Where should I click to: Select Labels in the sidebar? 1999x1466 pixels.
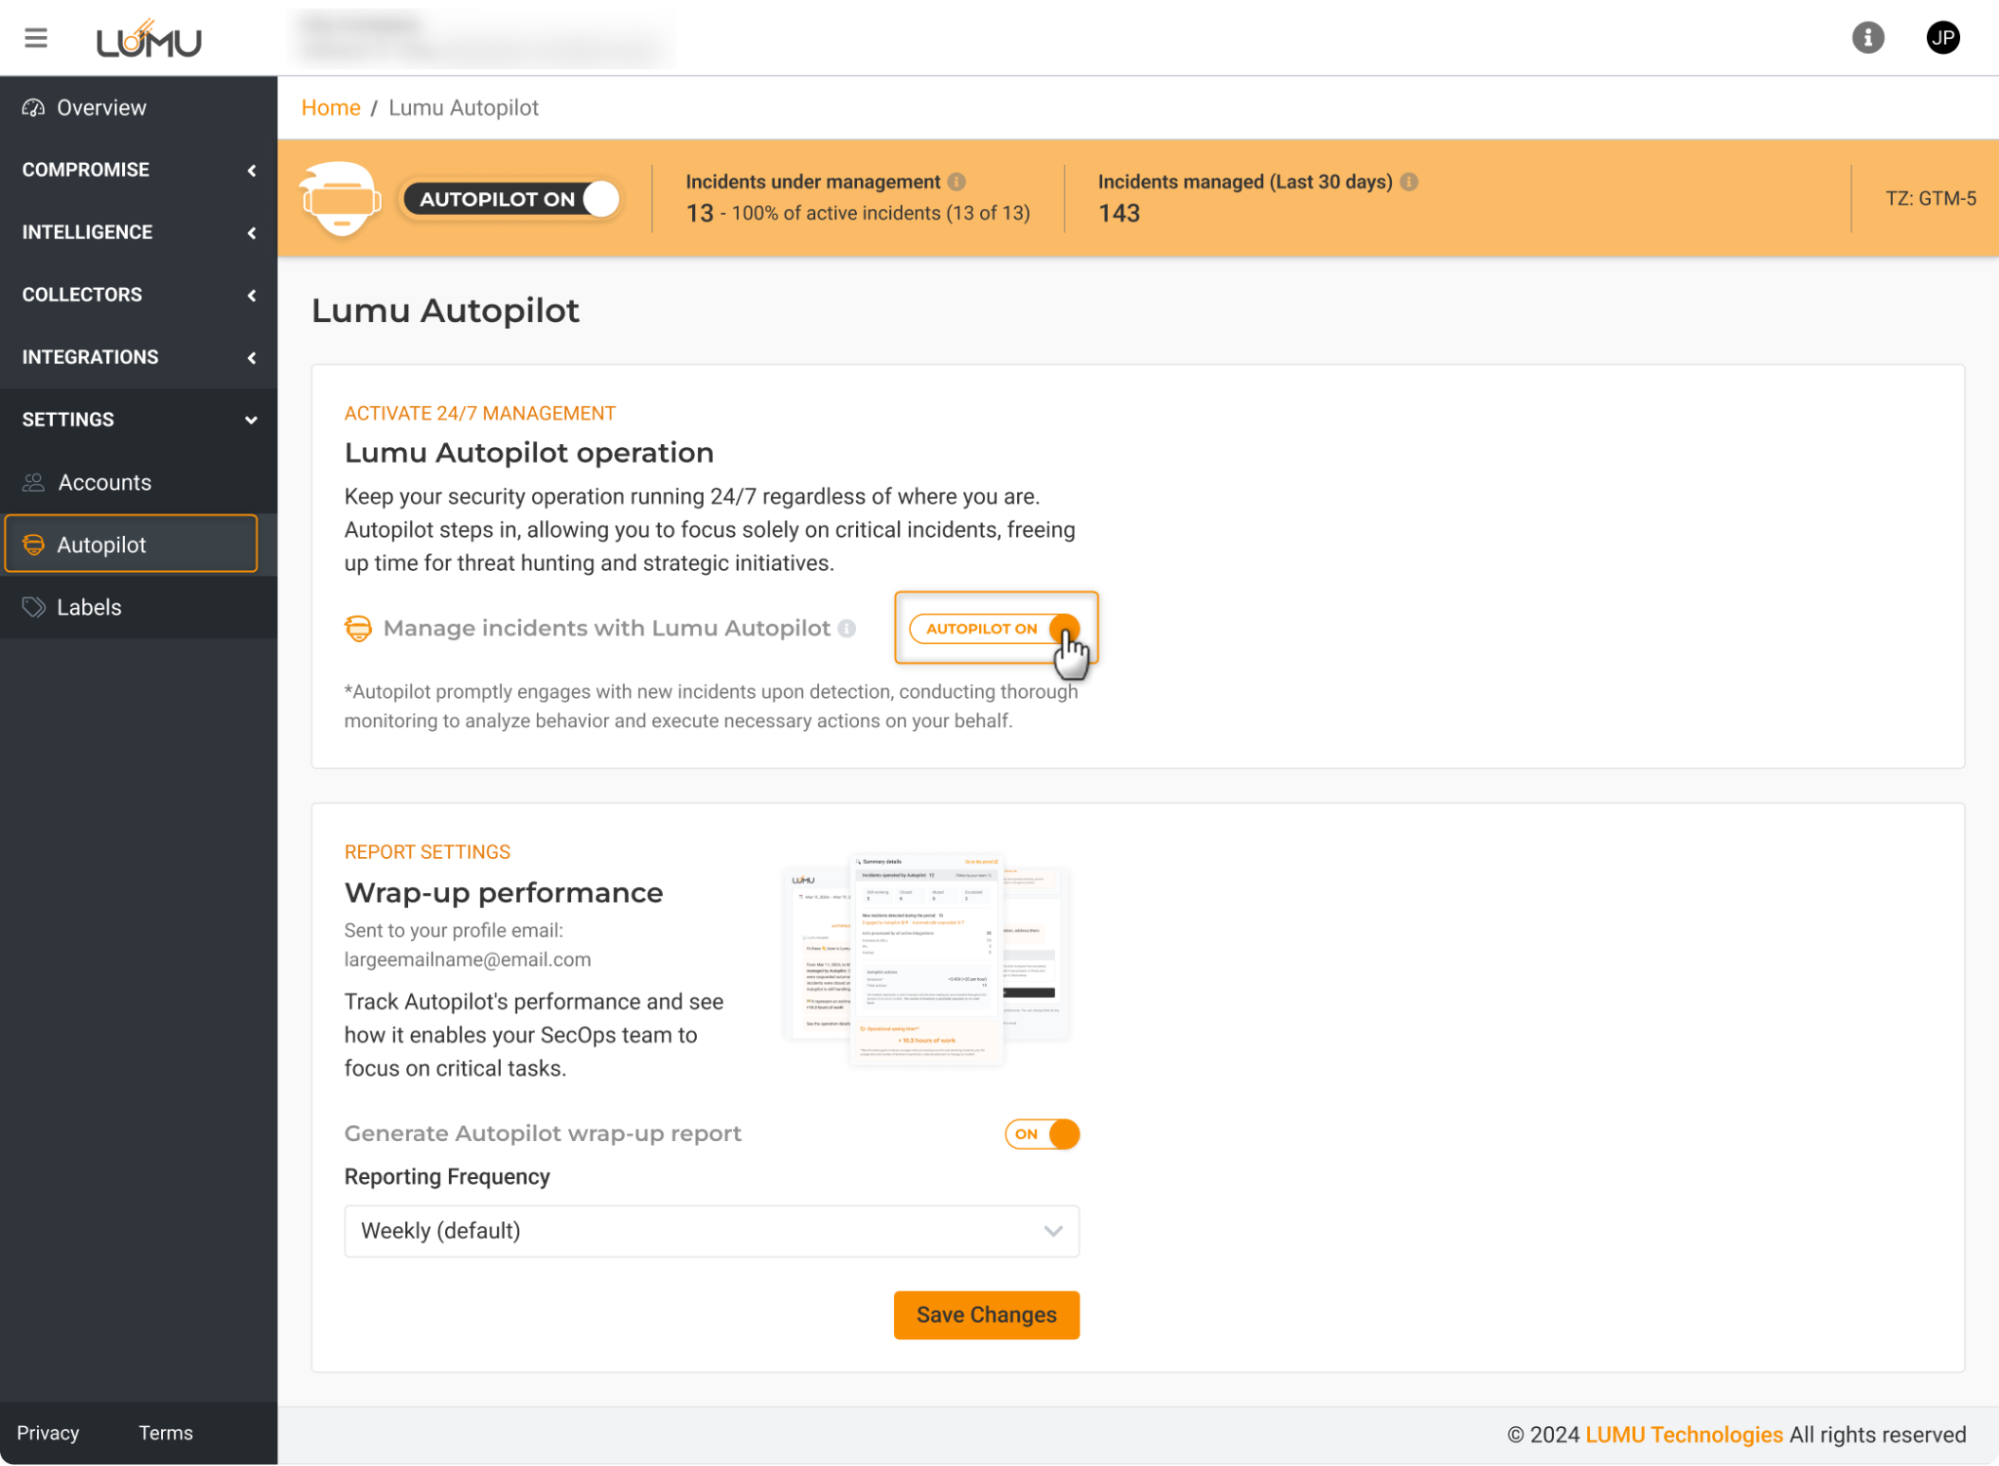[x=89, y=608]
